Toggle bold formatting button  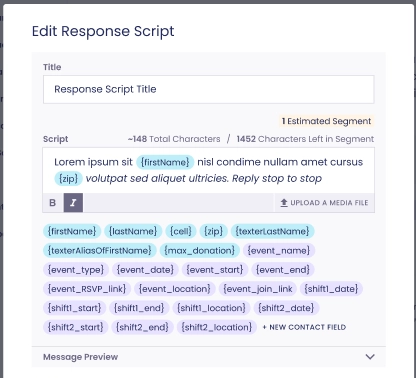[53, 203]
